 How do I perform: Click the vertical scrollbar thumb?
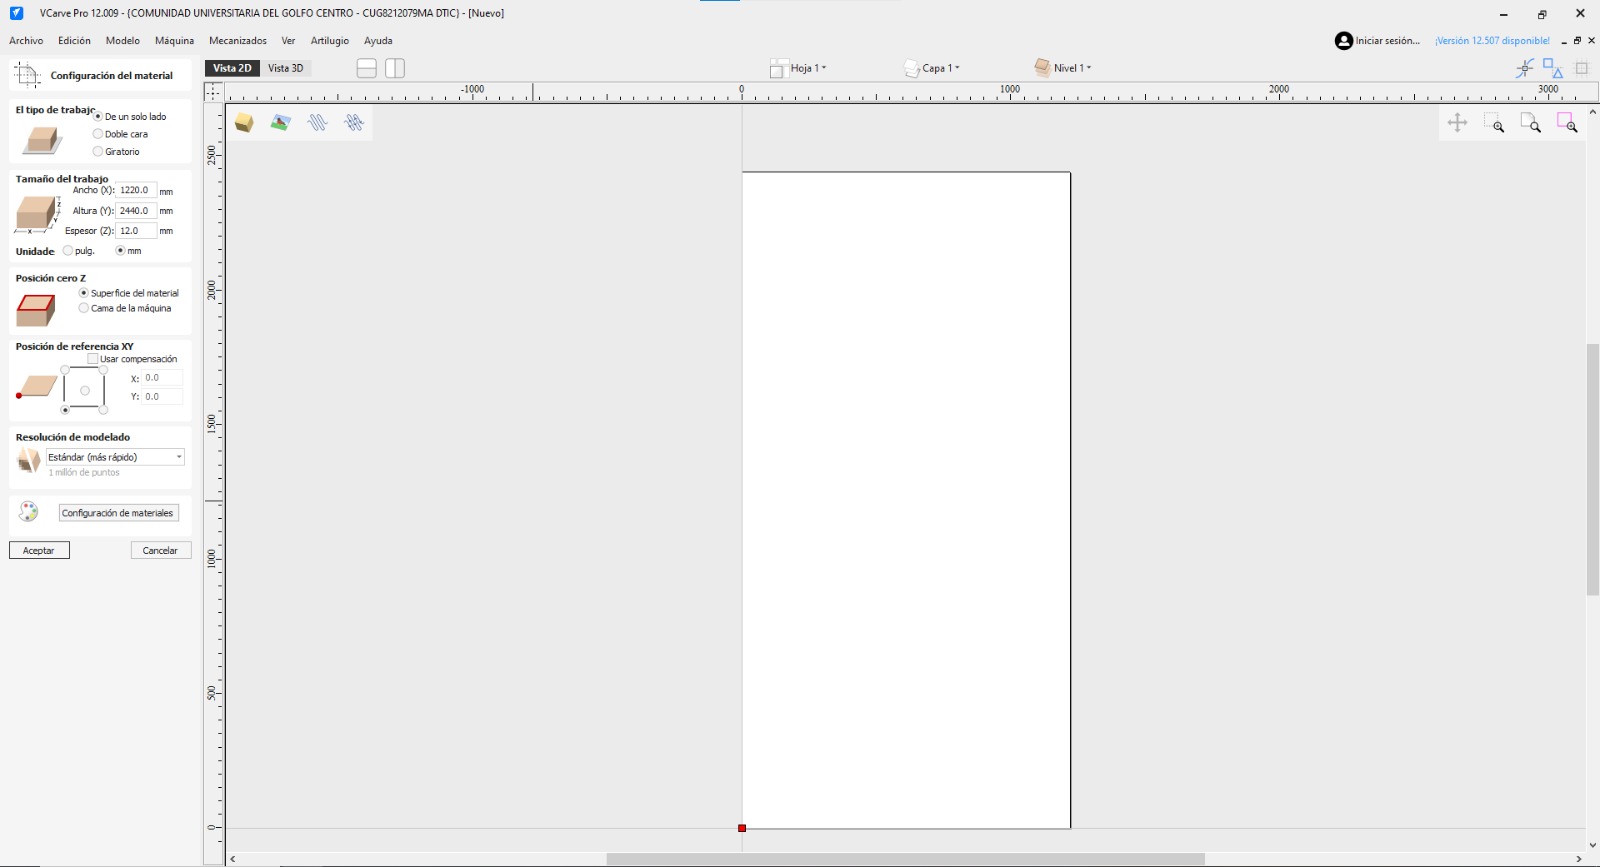coord(1593,470)
